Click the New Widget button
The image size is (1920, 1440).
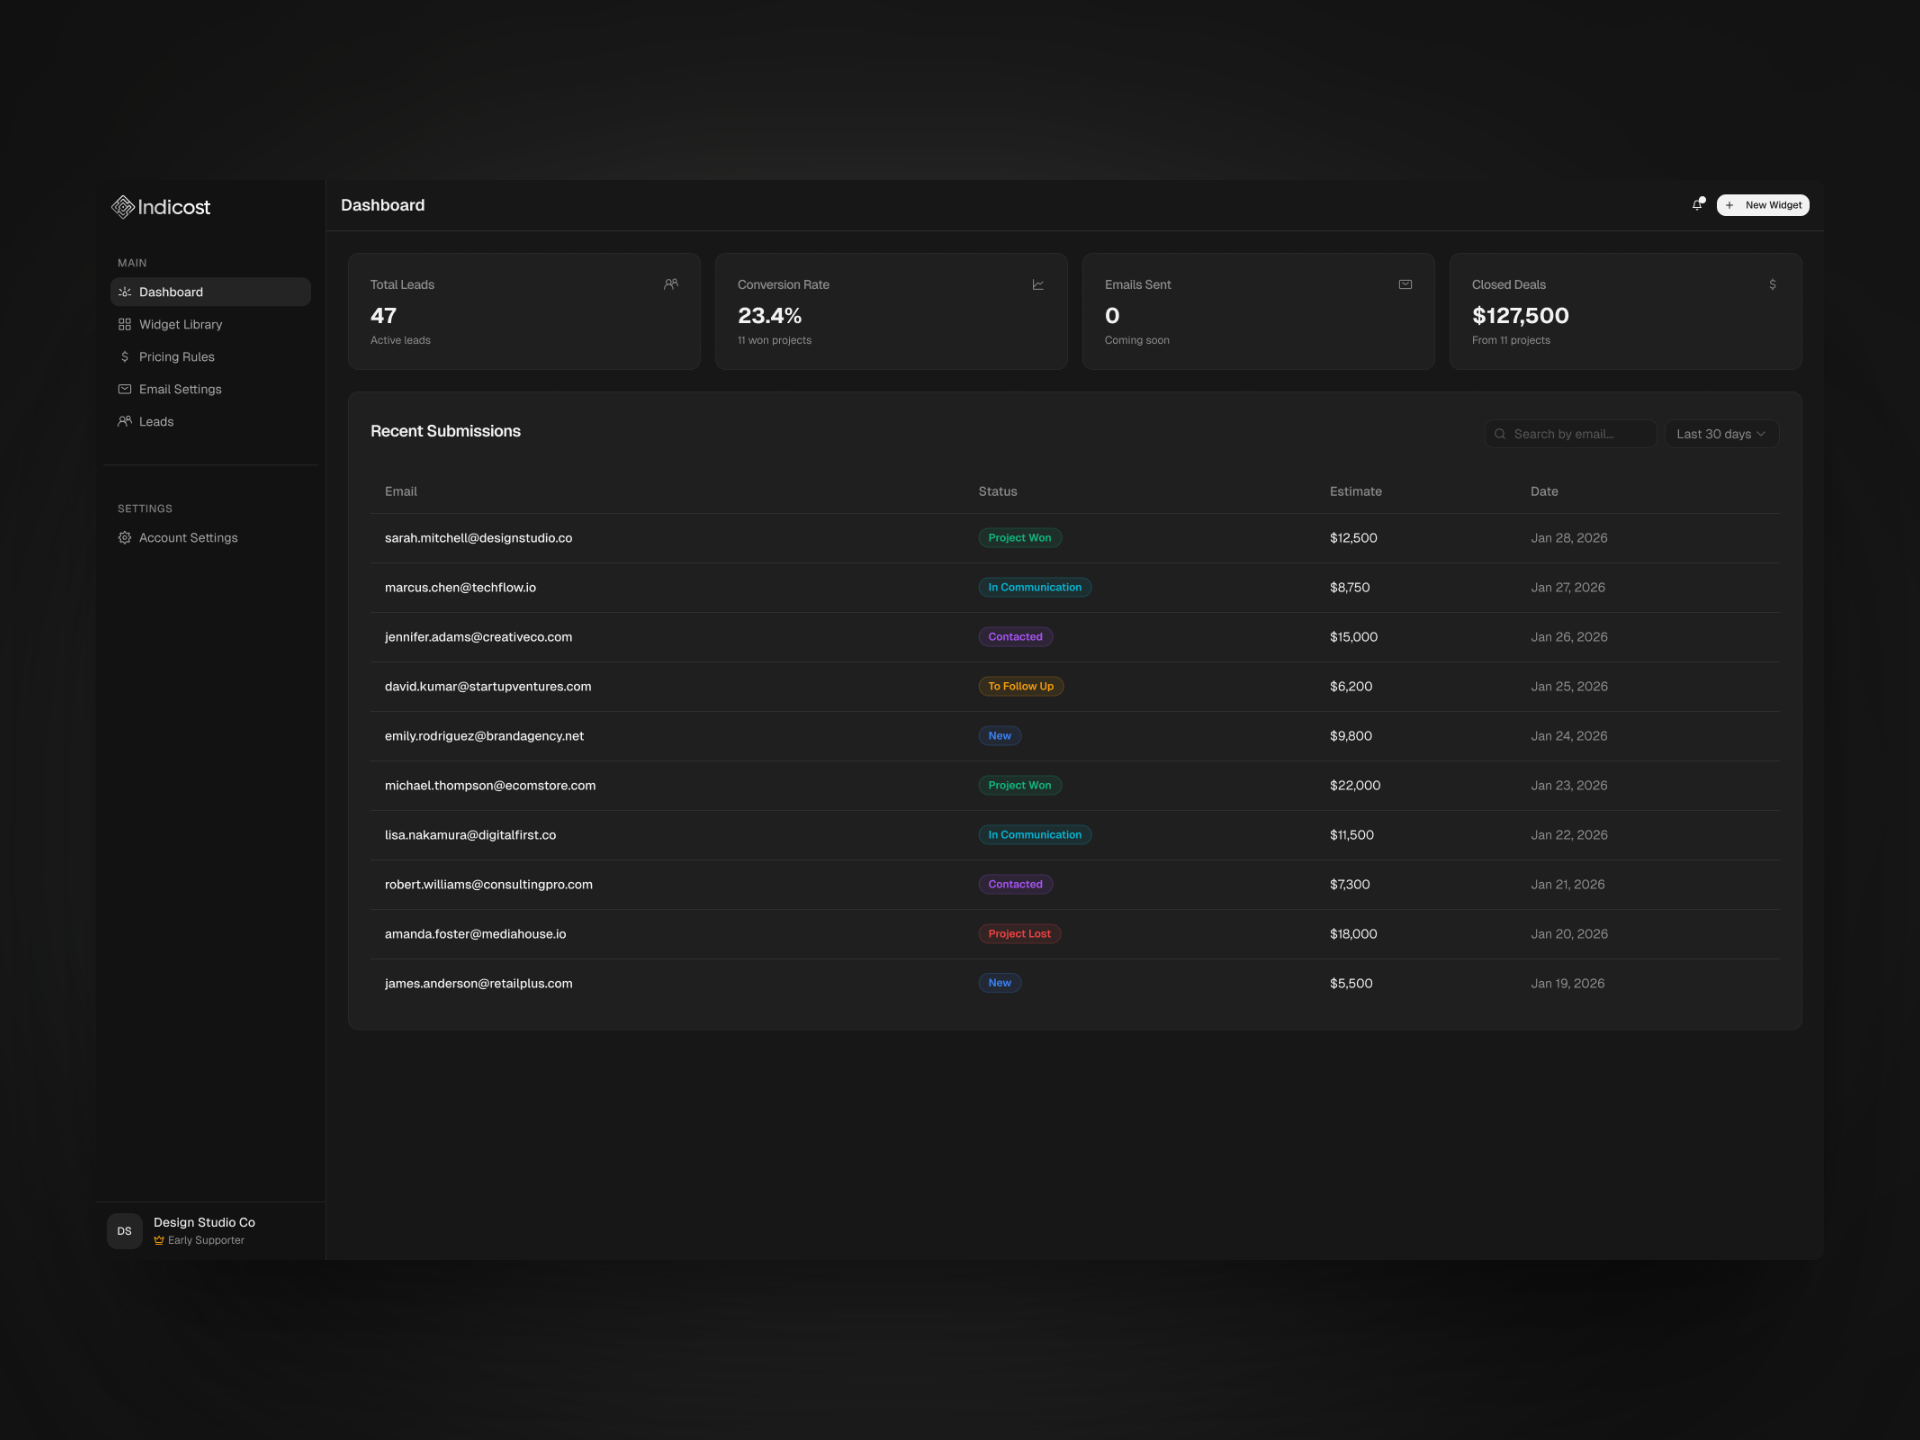tap(1763, 204)
